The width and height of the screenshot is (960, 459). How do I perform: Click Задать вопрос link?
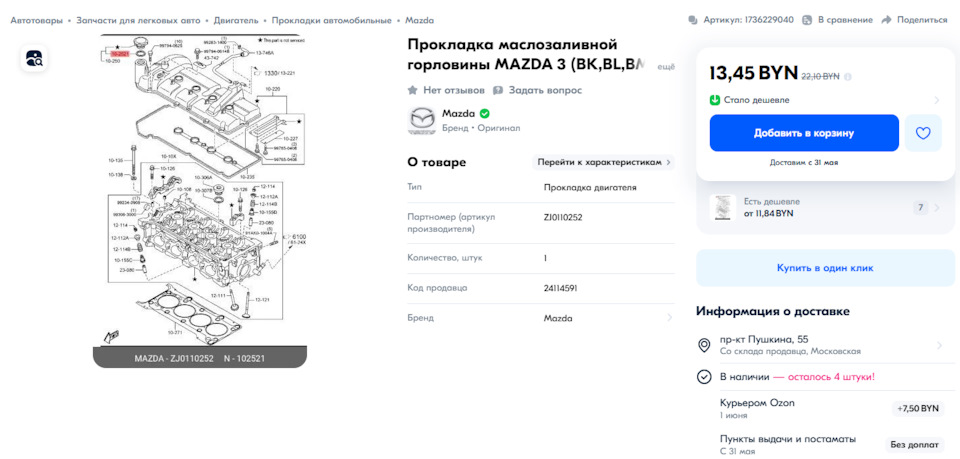pyautogui.click(x=545, y=90)
